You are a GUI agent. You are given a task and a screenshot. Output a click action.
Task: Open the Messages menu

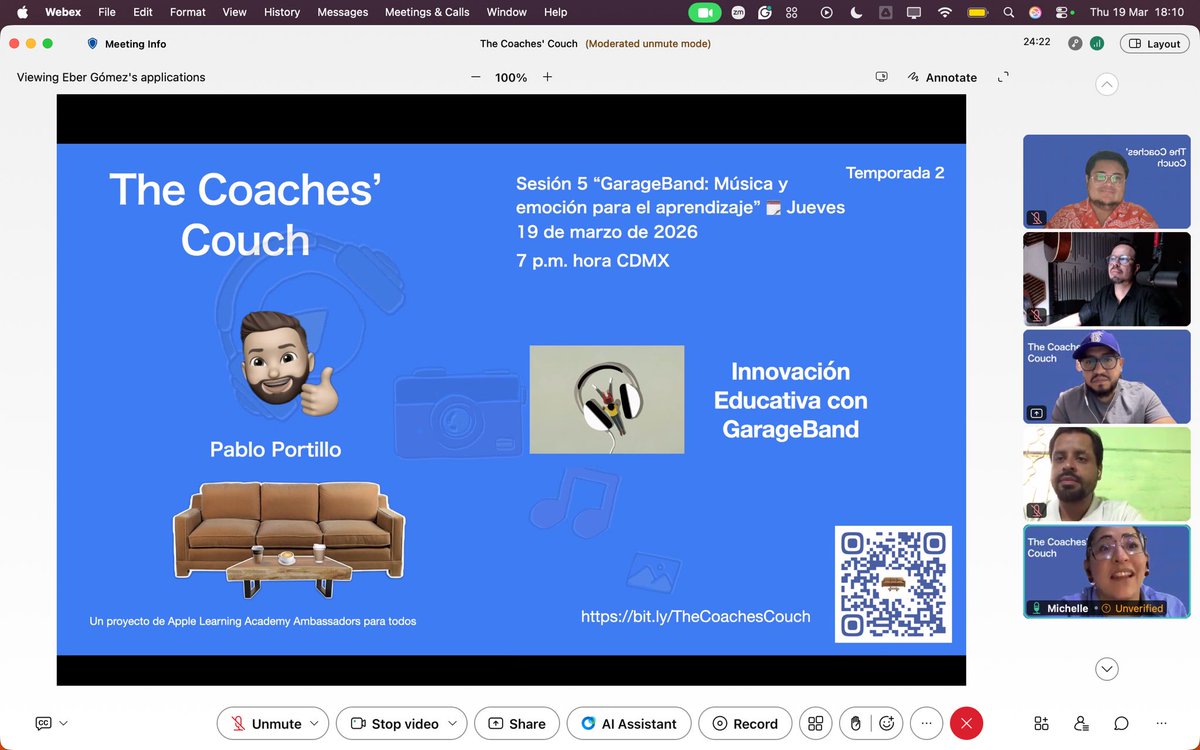pyautogui.click(x=342, y=12)
